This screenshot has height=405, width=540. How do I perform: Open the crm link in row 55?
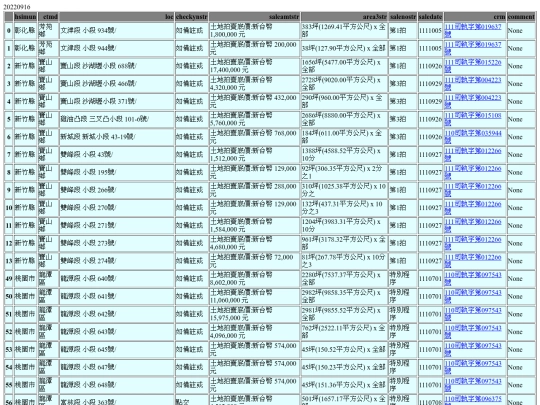(472, 385)
